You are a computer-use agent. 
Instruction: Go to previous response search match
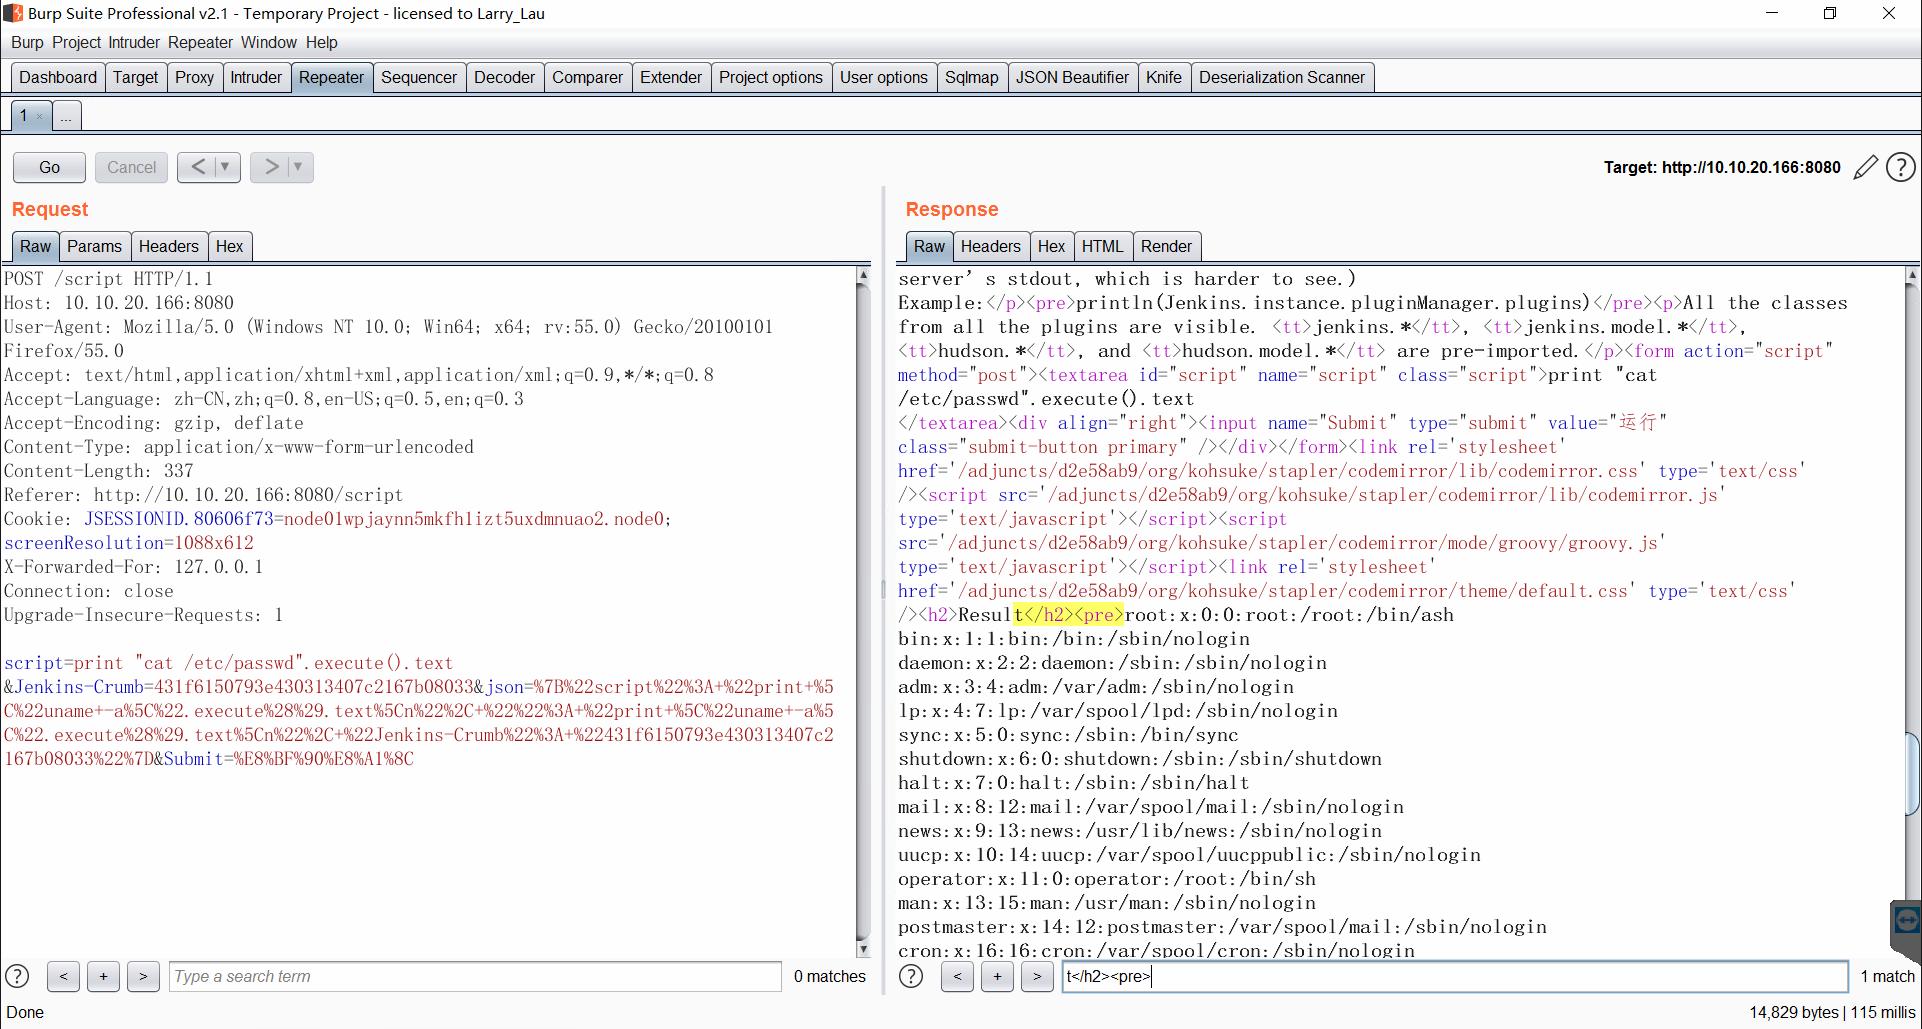957,976
